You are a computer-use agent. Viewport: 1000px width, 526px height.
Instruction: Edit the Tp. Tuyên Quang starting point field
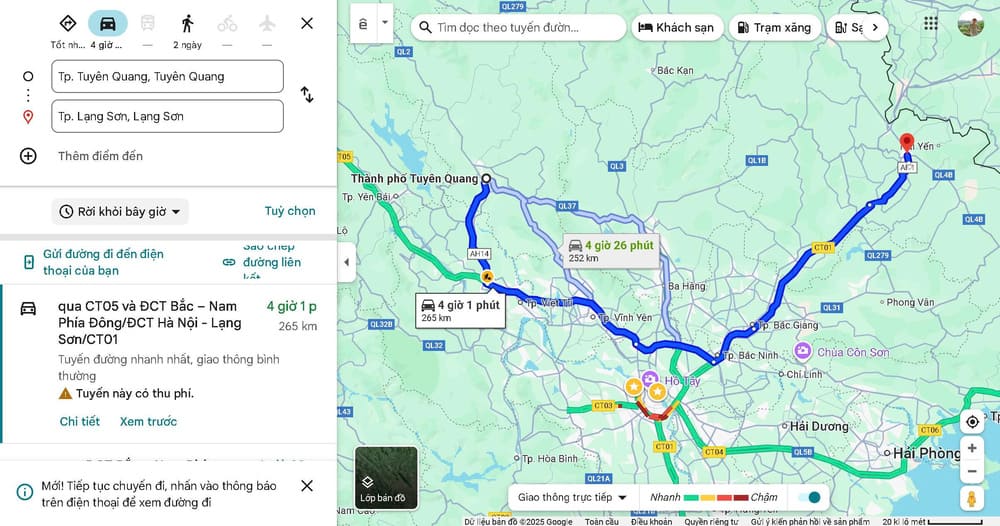pos(168,77)
